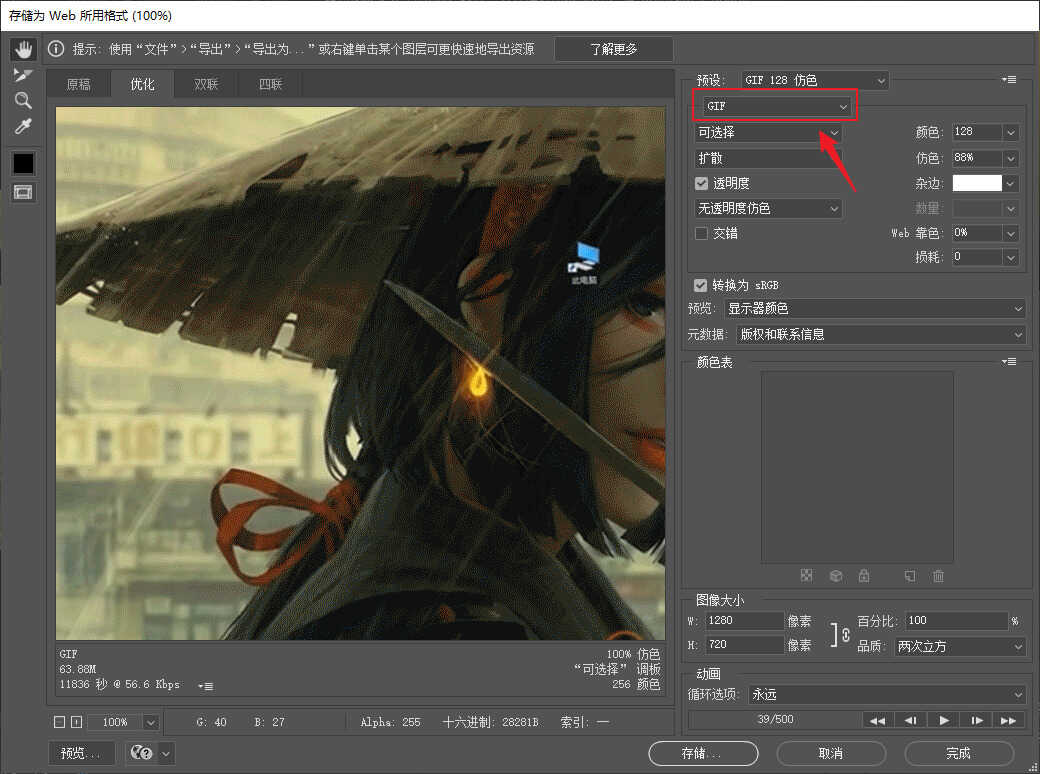
Task: Click lock color icon in color table
Action: 864,576
